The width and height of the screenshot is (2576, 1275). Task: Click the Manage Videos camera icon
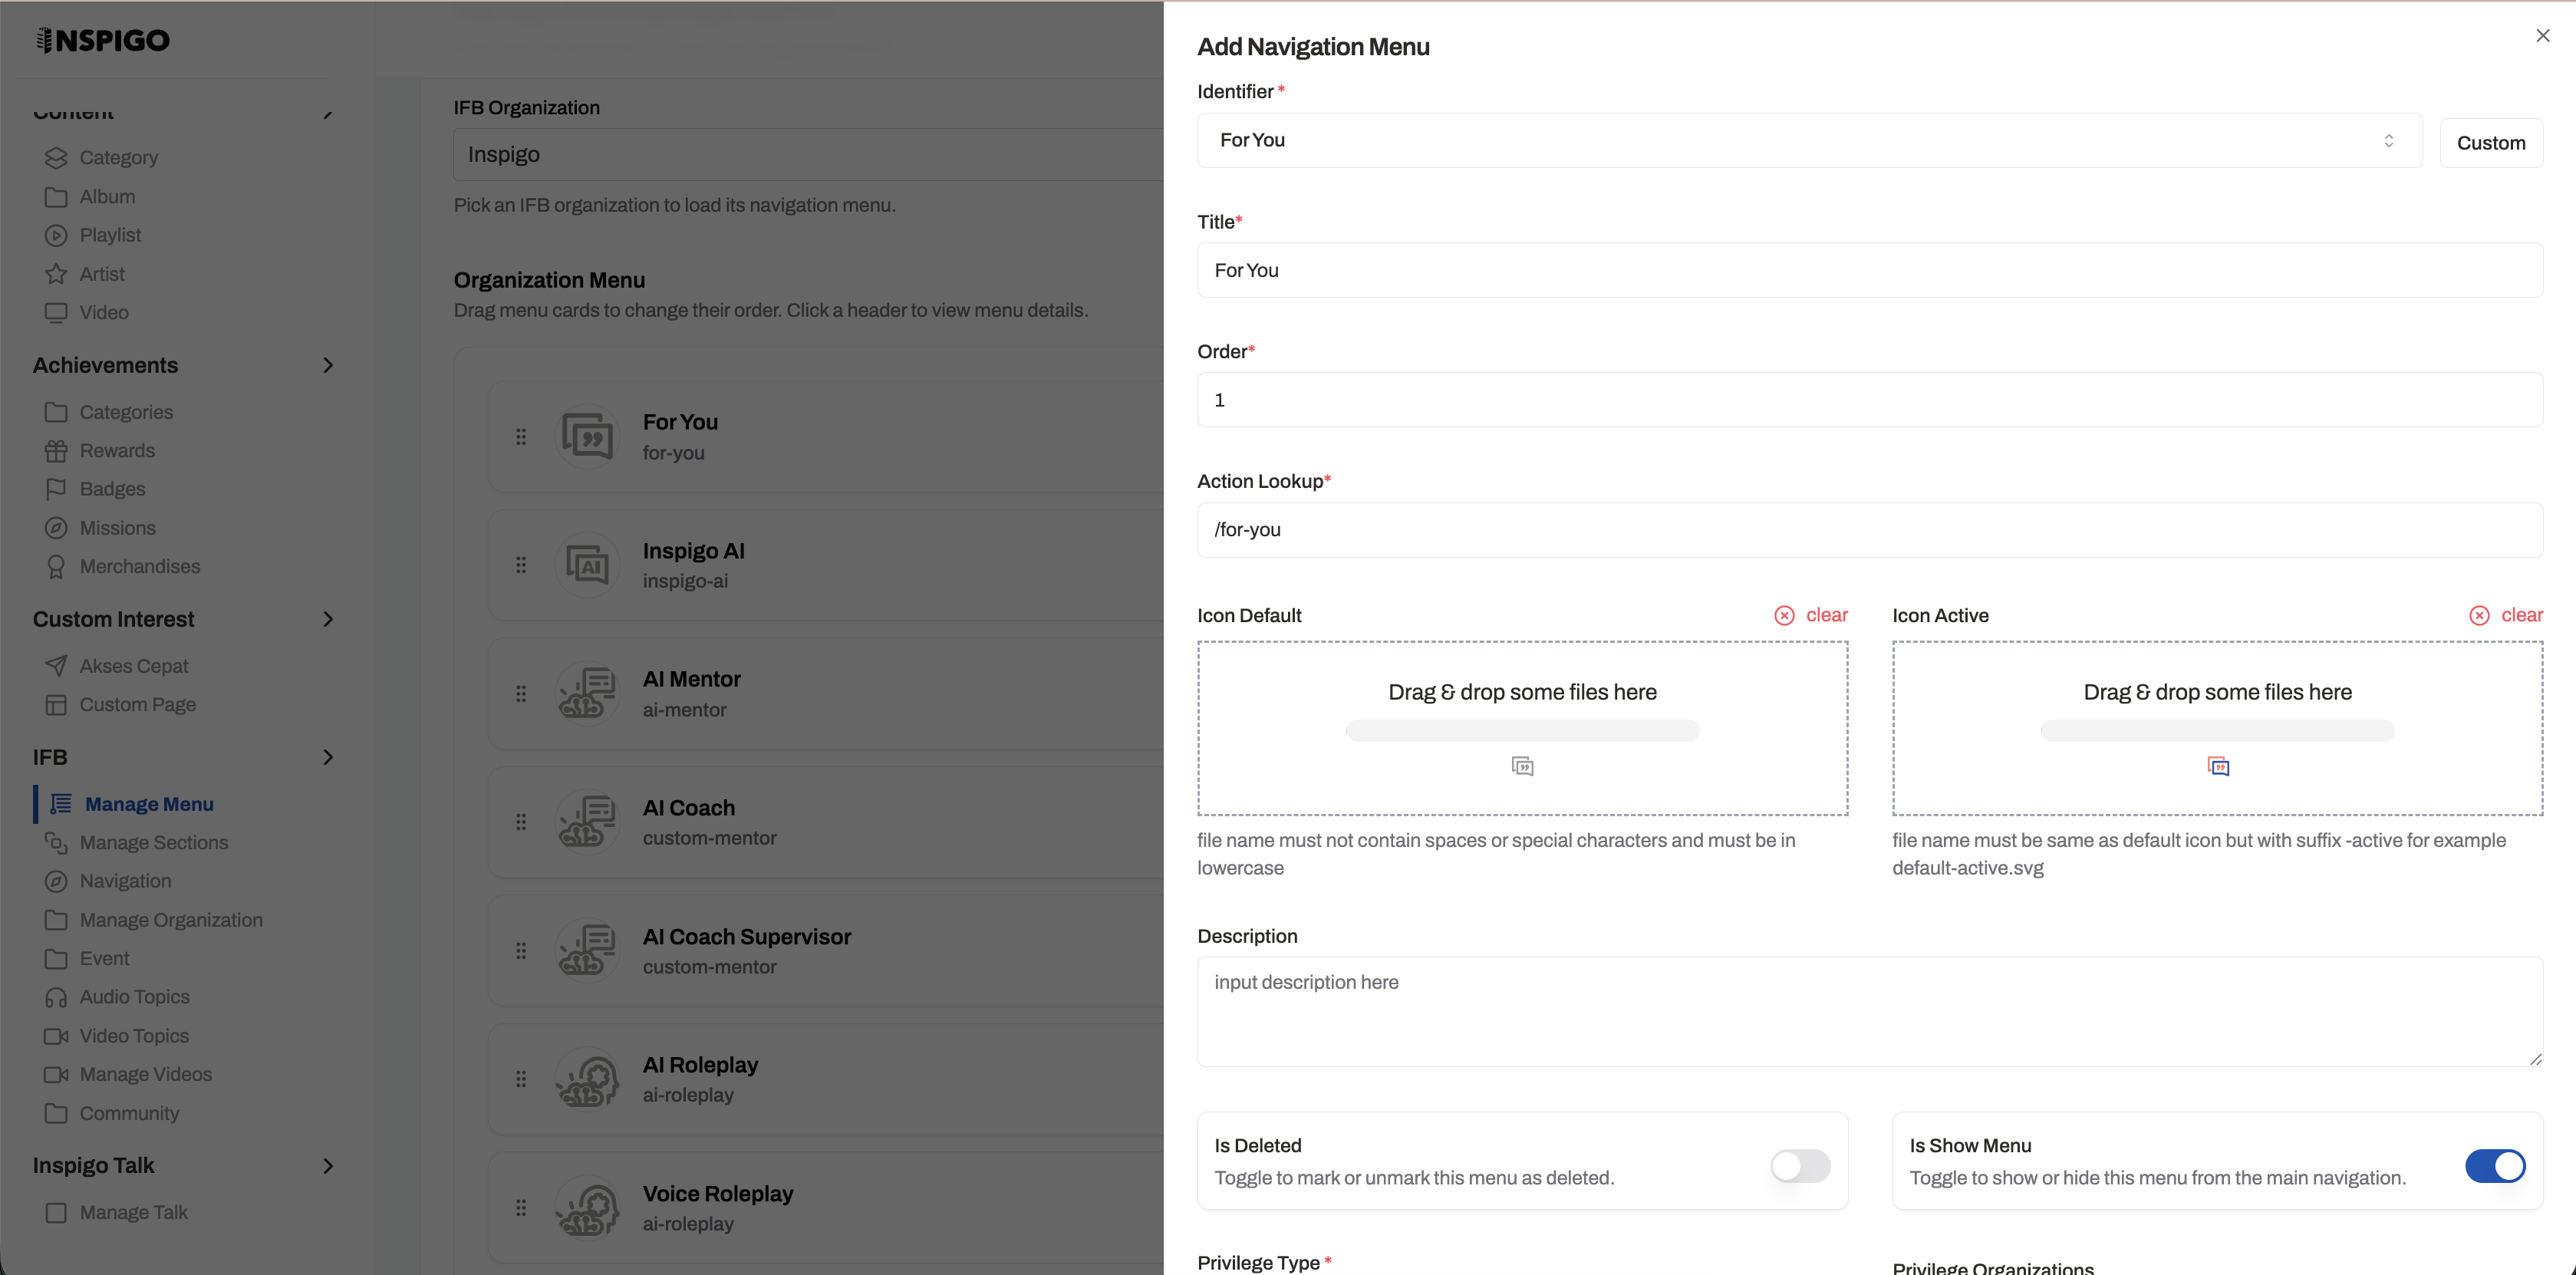56,1074
